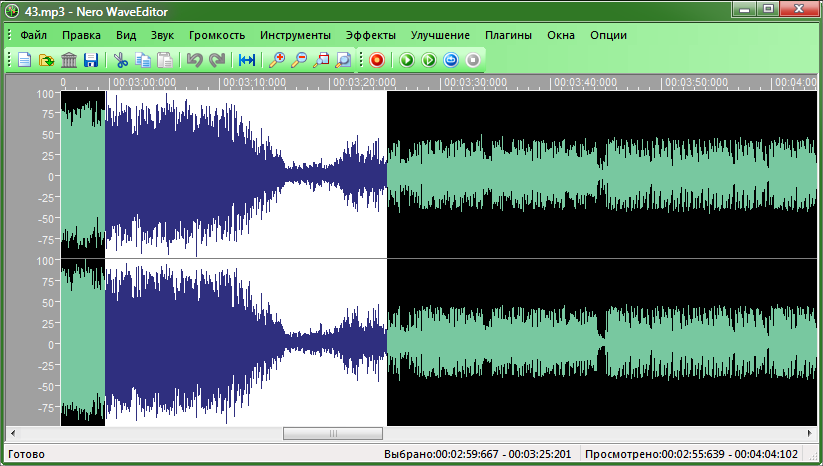Redo the last undone action
This screenshot has height=466, width=823.
217,60
